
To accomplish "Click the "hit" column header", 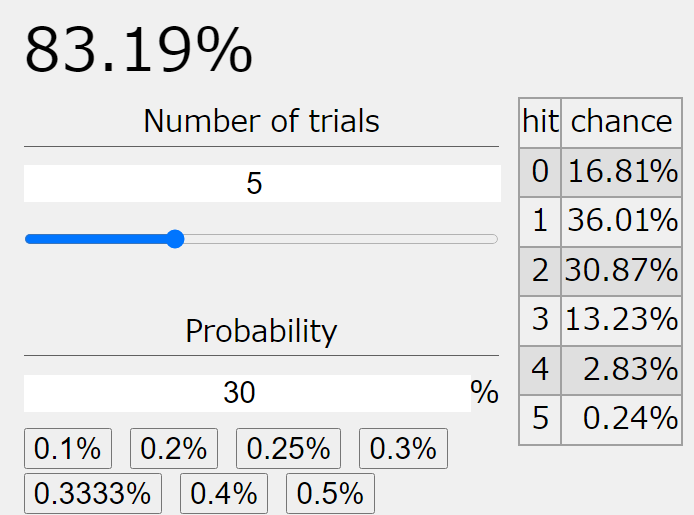I will (x=540, y=122).
